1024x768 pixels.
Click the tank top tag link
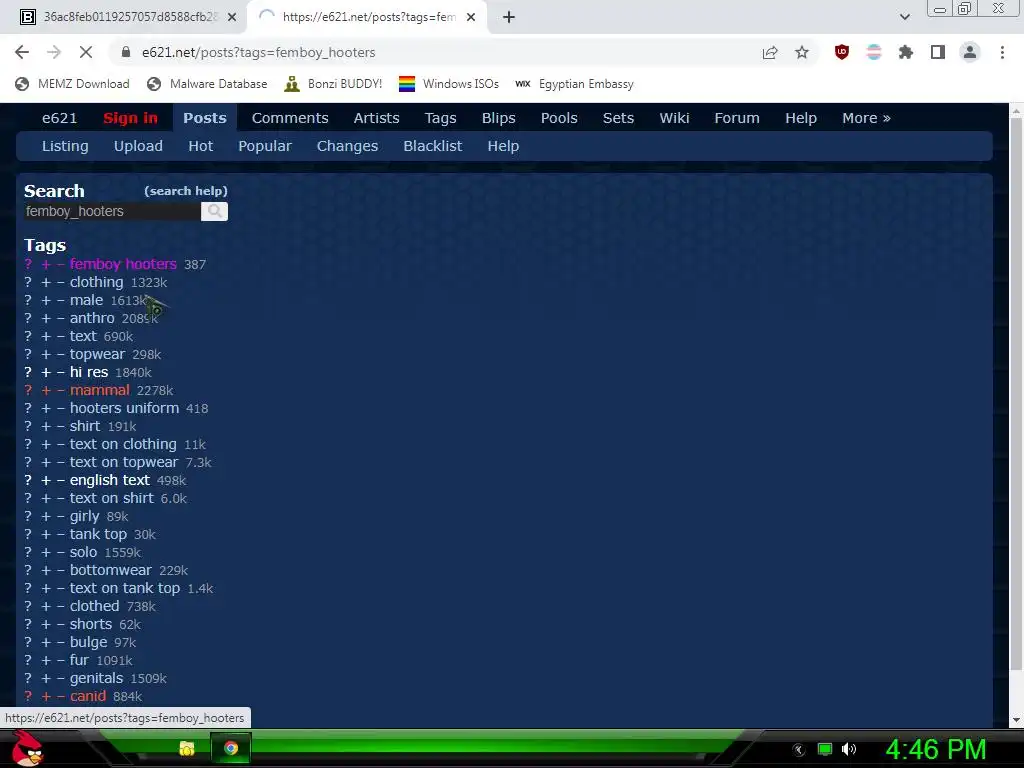[98, 534]
